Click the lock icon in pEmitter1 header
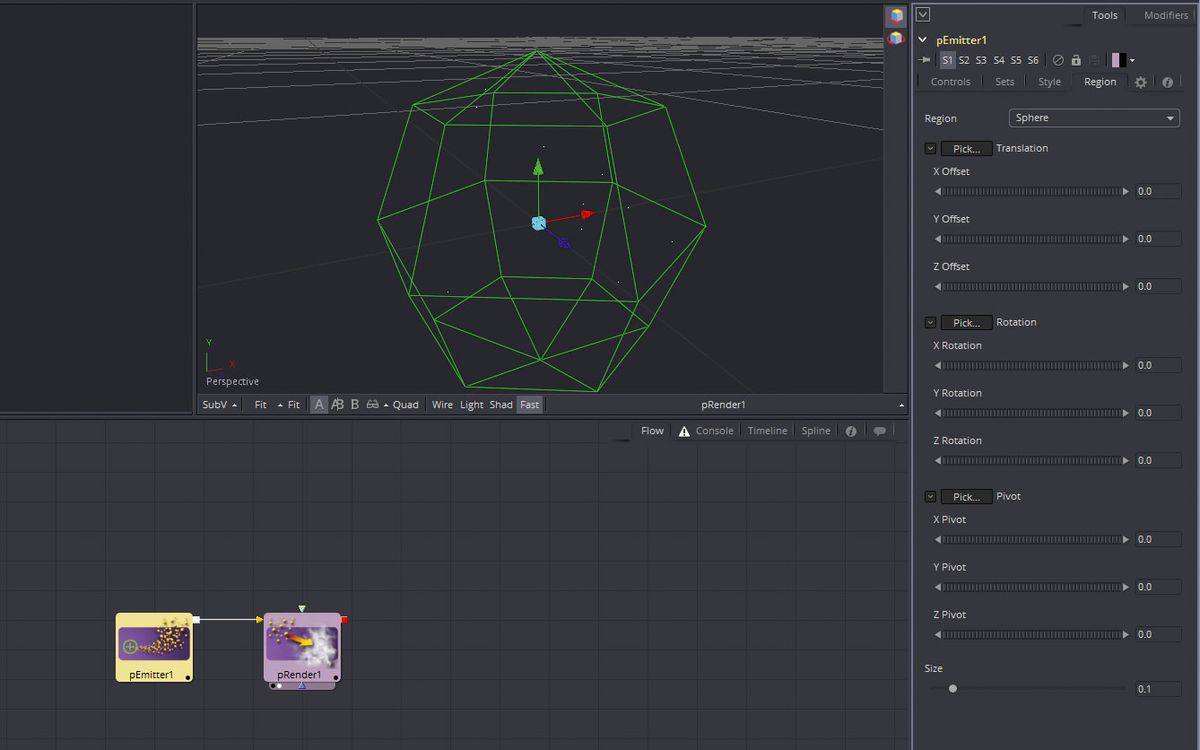Screen dimensions: 1200x750 click(1074, 60)
